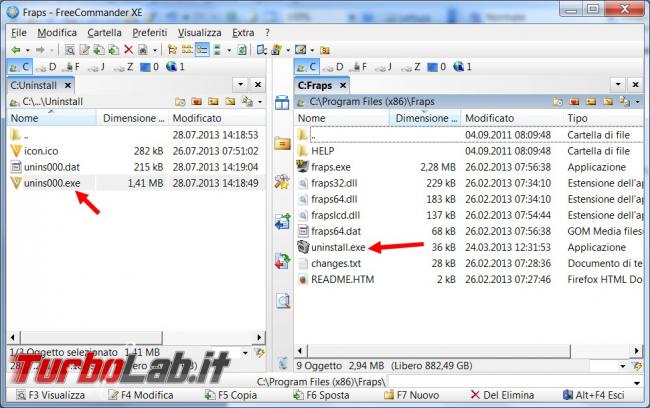Click F3 Visualizza button
The image size is (650, 408).
click(x=50, y=395)
